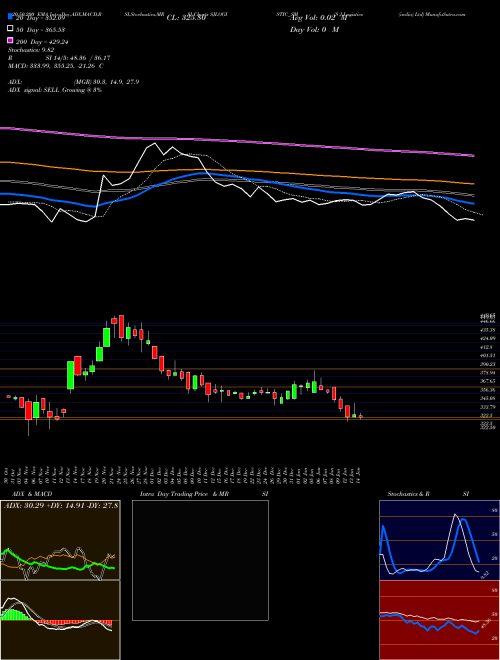The height and width of the screenshot is (660, 500).
Task: Click the peak of the white price line
Action: [x=156, y=144]
